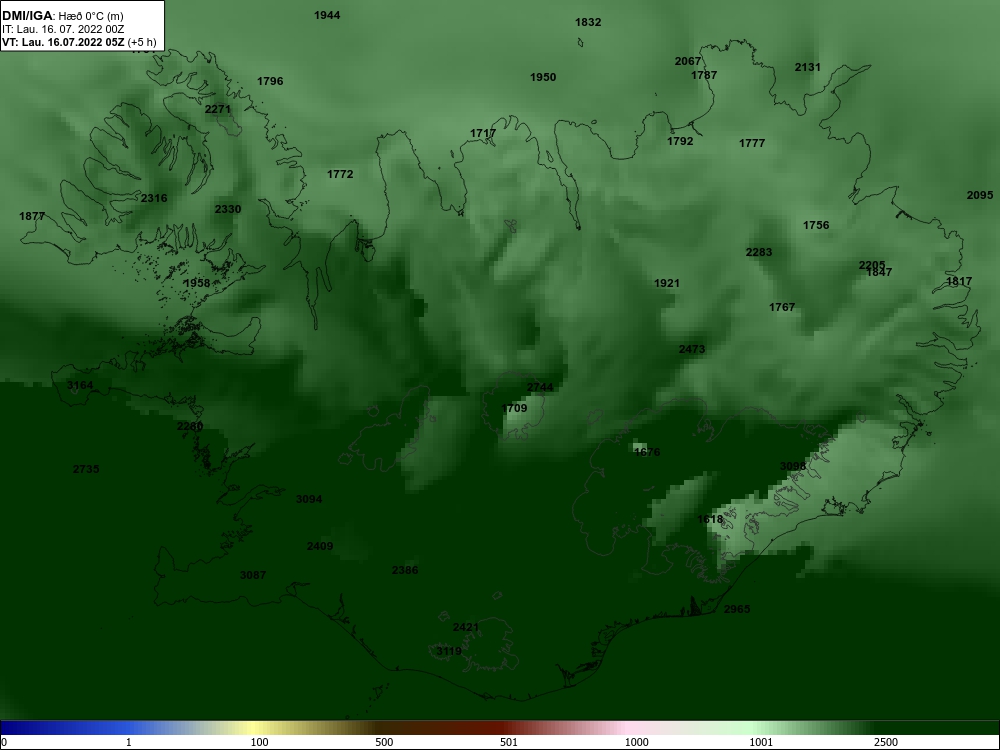Click the 2965 label off the southeast coast
This screenshot has width=1000, height=750.
[x=737, y=610]
